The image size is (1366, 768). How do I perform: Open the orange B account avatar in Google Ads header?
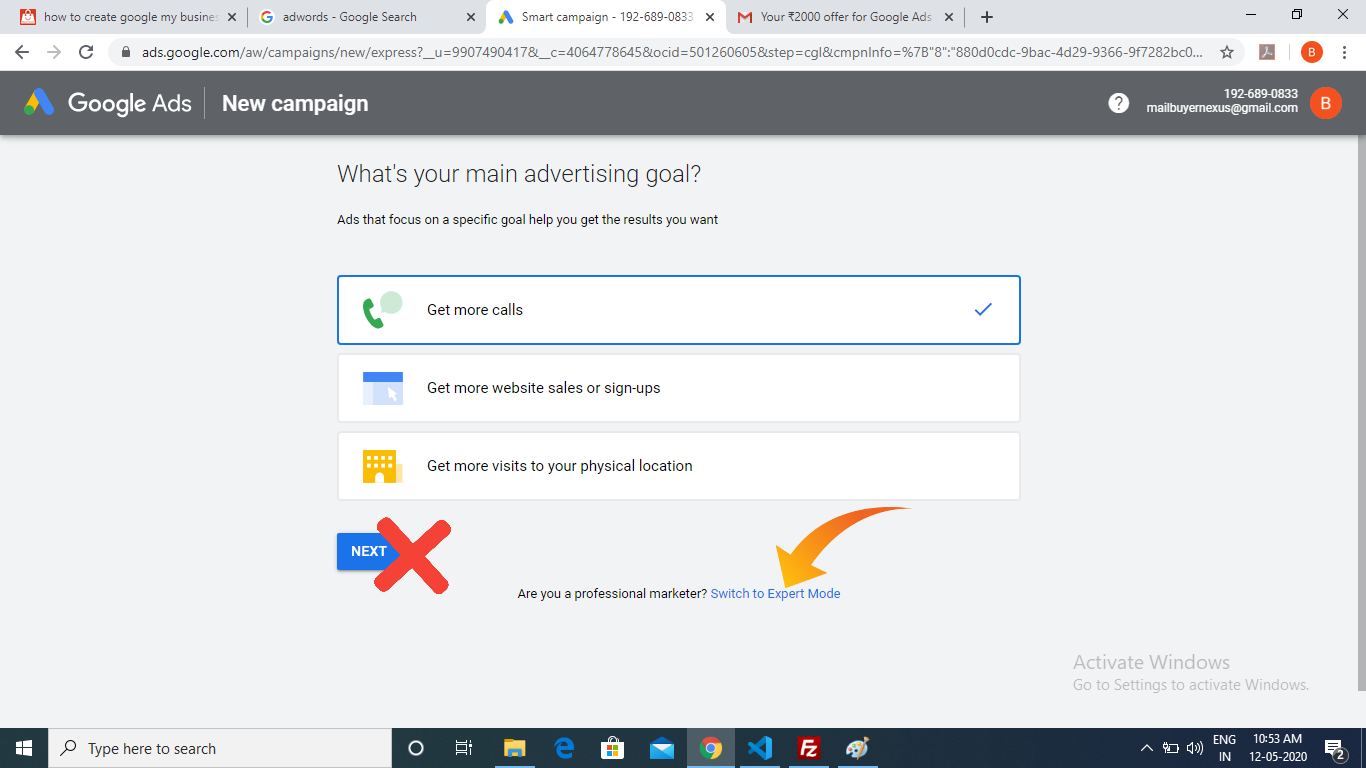tap(1326, 103)
